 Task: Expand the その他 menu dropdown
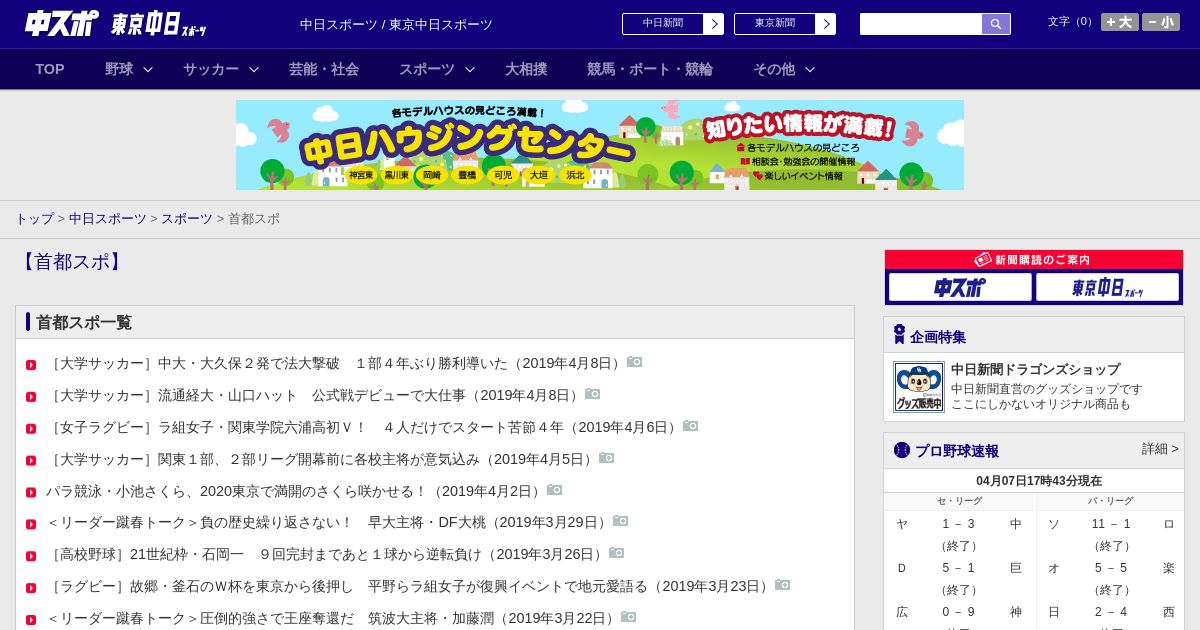[810, 69]
